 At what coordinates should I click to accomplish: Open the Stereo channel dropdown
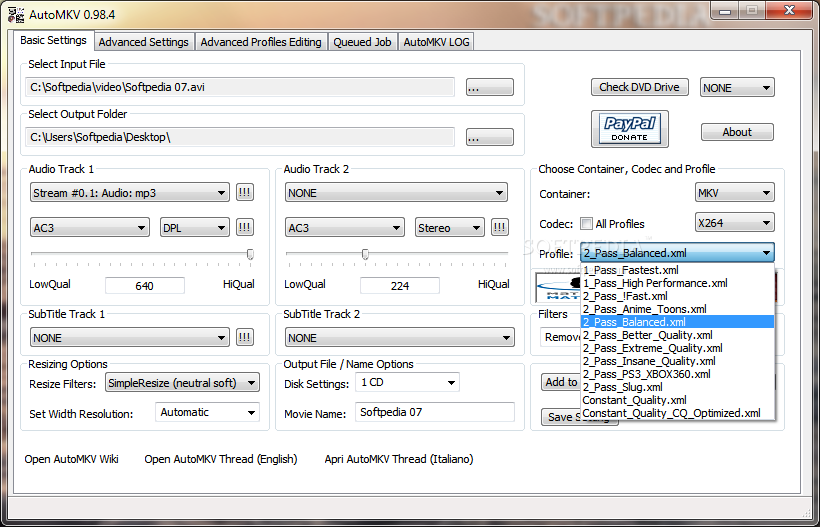[449, 228]
